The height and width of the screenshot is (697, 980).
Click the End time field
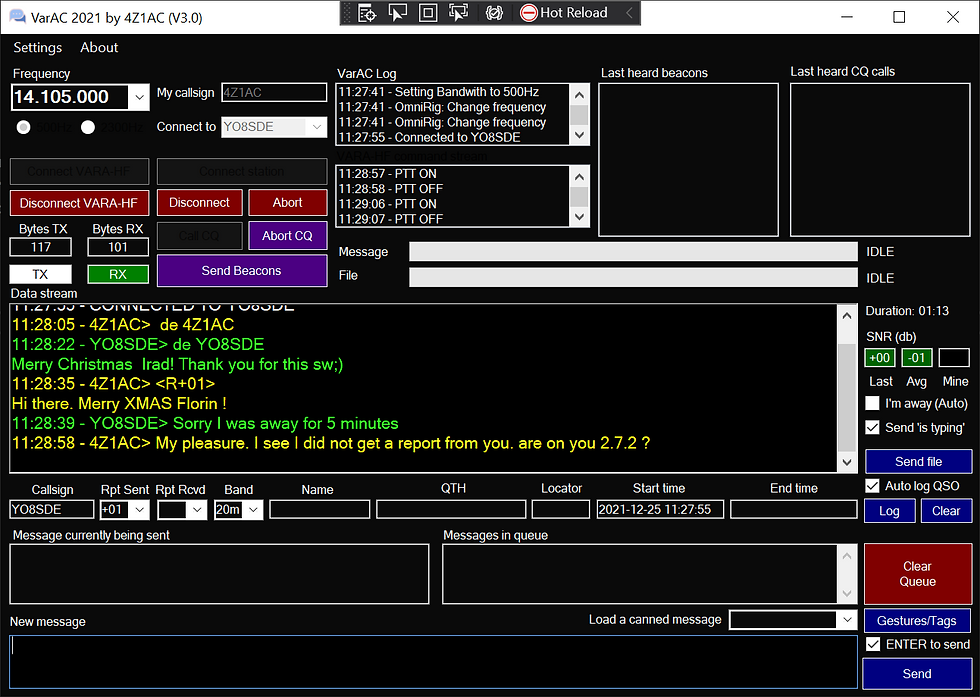[794, 509]
